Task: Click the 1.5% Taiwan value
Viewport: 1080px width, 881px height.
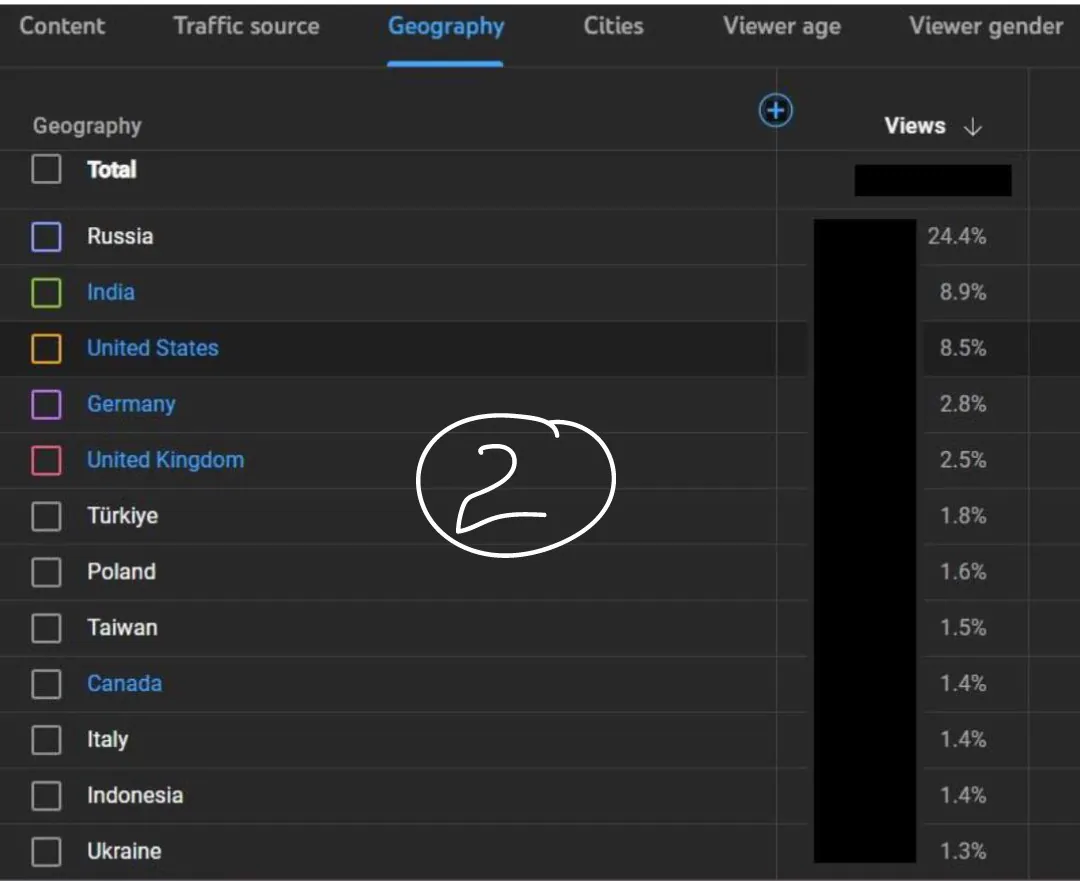Action: coord(964,628)
